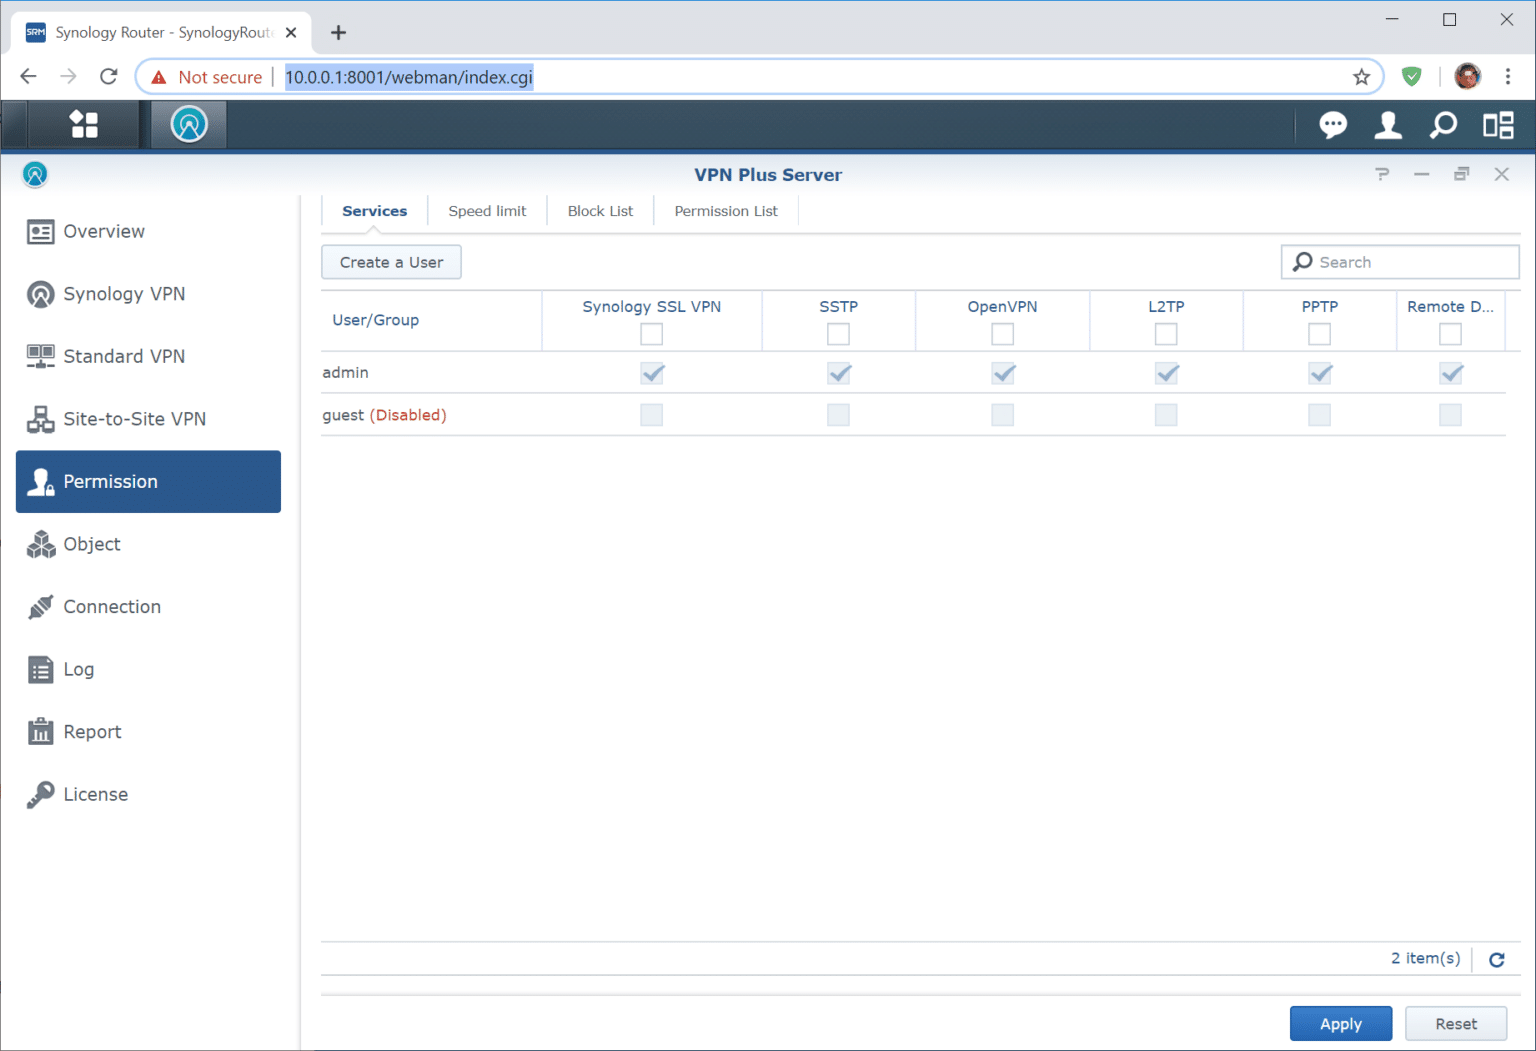The width and height of the screenshot is (1536, 1051).
Task: Open a new browser tab
Action: [338, 33]
